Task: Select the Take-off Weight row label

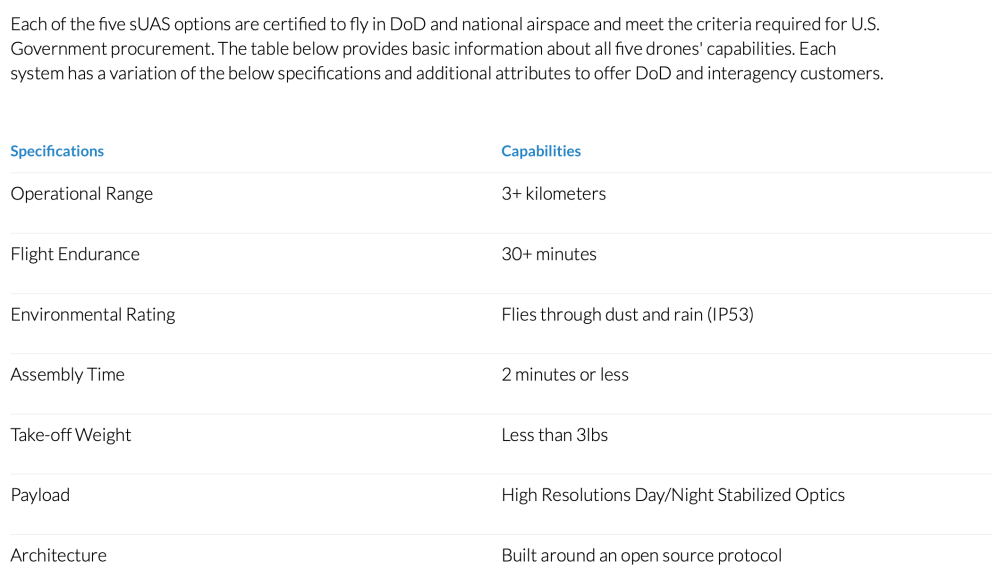Action: [x=71, y=435]
